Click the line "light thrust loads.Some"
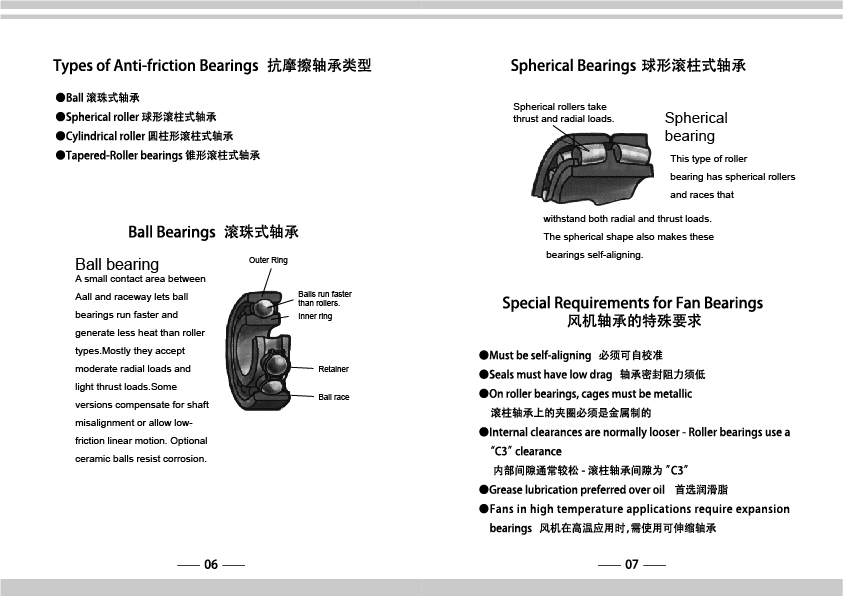Viewport: 843px width, 596px height. [x=126, y=387]
